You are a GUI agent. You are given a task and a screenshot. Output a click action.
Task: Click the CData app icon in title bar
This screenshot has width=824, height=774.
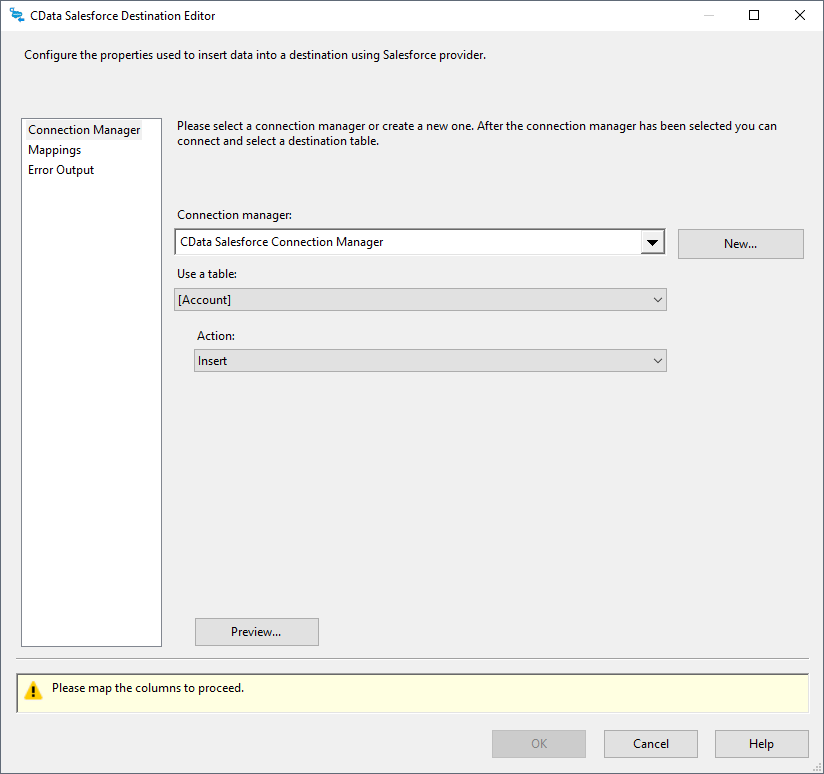coord(16,15)
